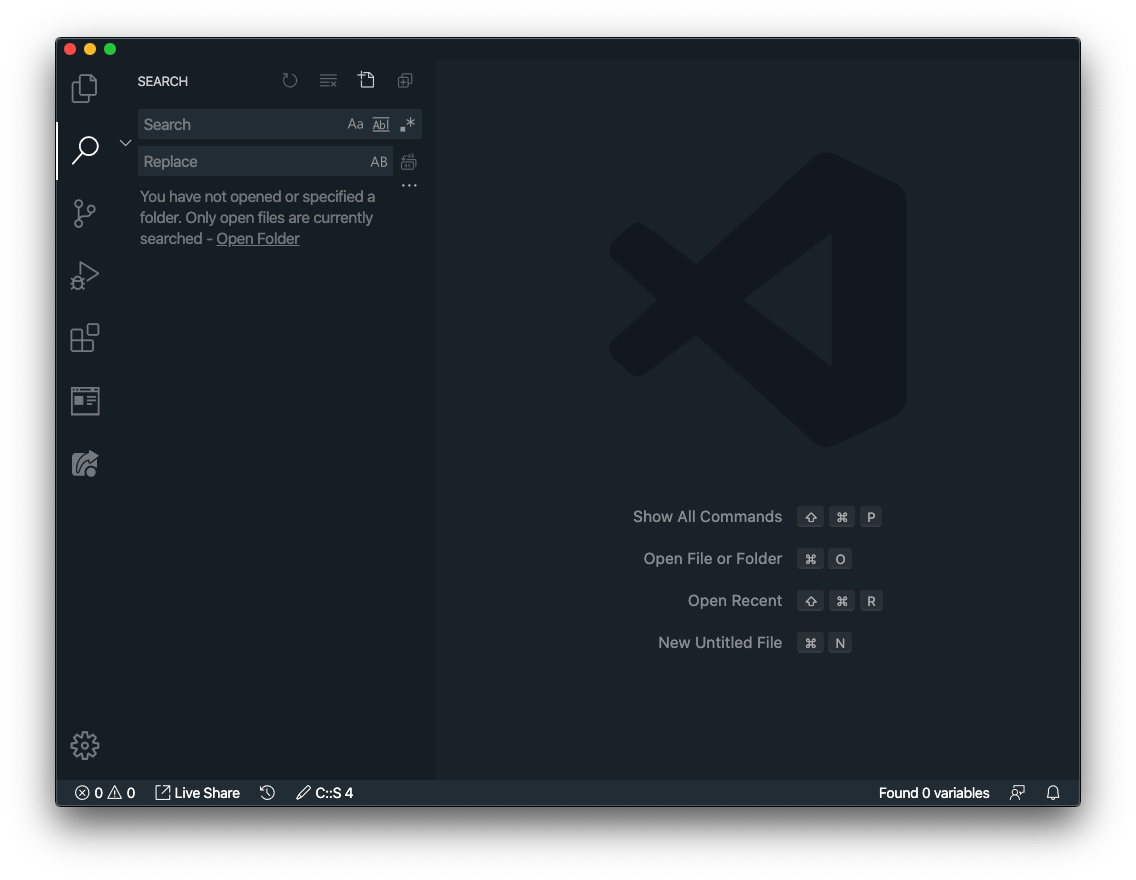Open notifications bell
The width and height of the screenshot is (1136, 880).
[x=1053, y=792]
